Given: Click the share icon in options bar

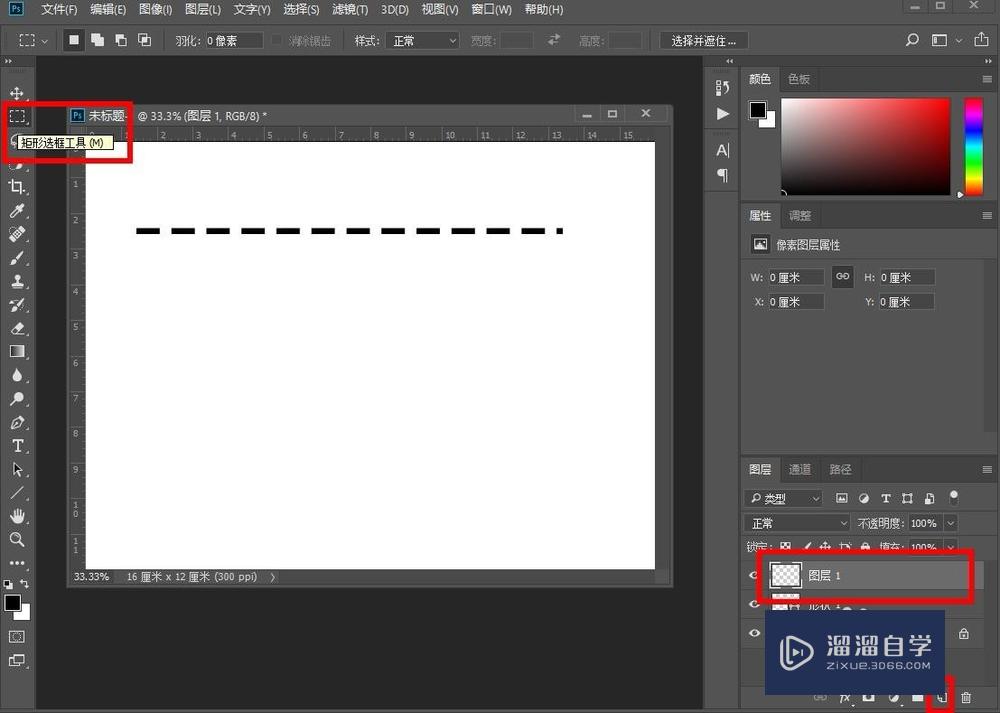Looking at the screenshot, I should coord(982,40).
